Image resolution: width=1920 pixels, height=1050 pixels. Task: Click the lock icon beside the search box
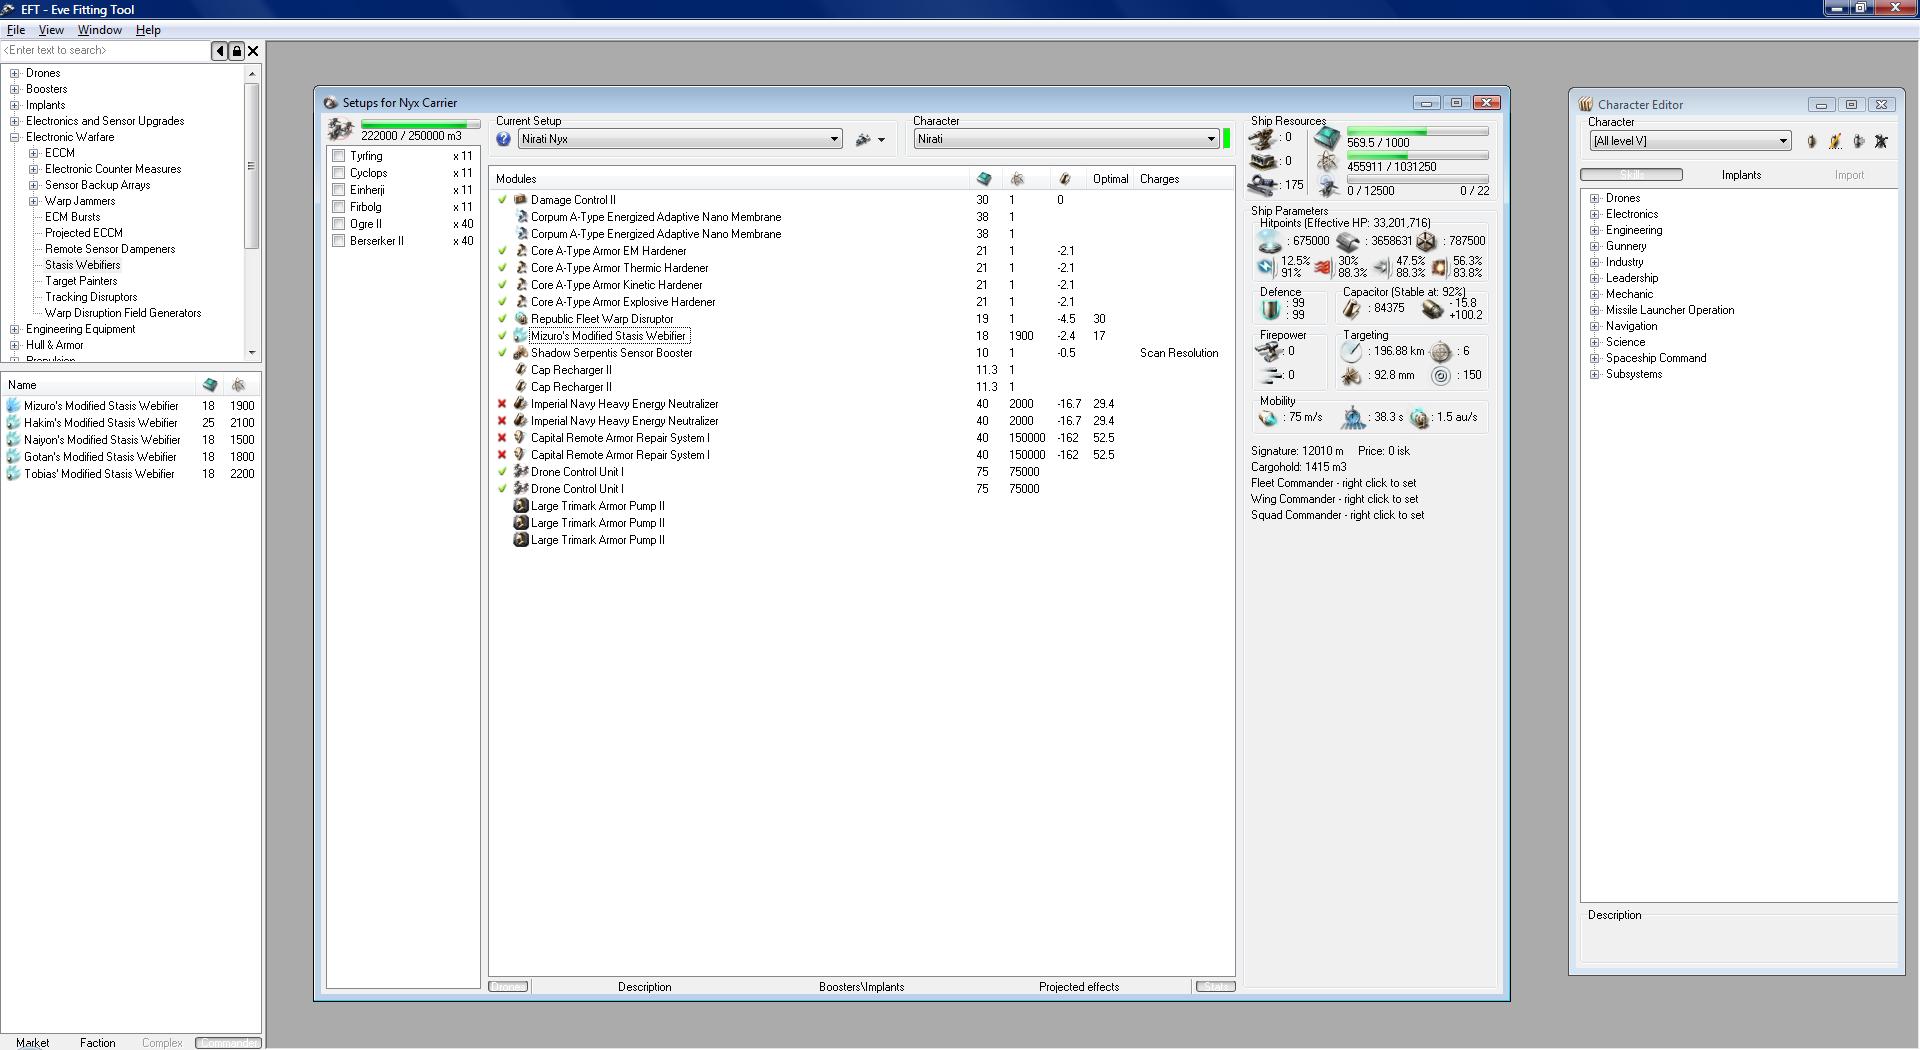[237, 51]
